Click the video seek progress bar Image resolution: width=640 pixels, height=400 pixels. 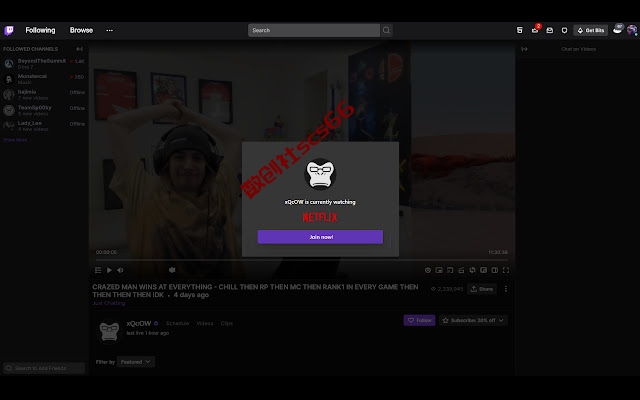302,260
